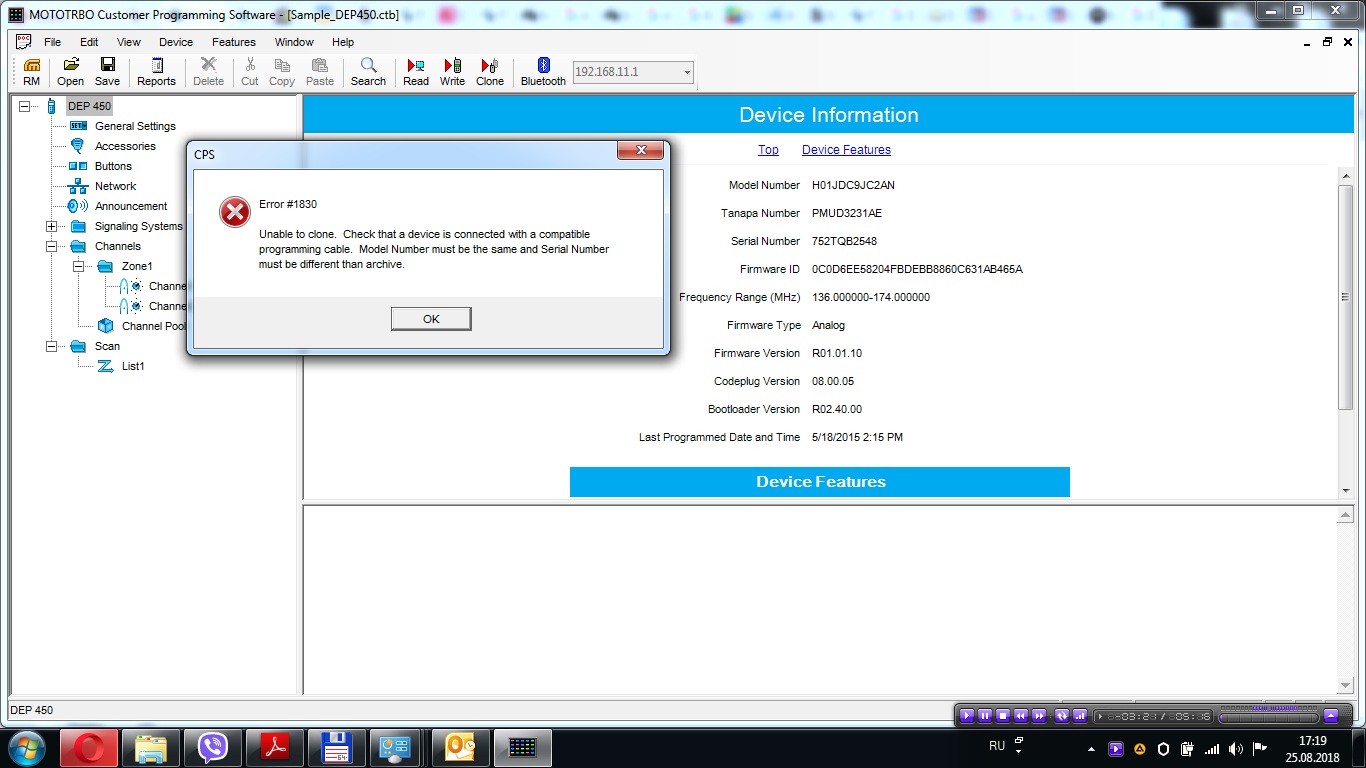This screenshot has height=768, width=1366.
Task: Select DEP 450 root device item
Action: pyautogui.click(x=89, y=106)
